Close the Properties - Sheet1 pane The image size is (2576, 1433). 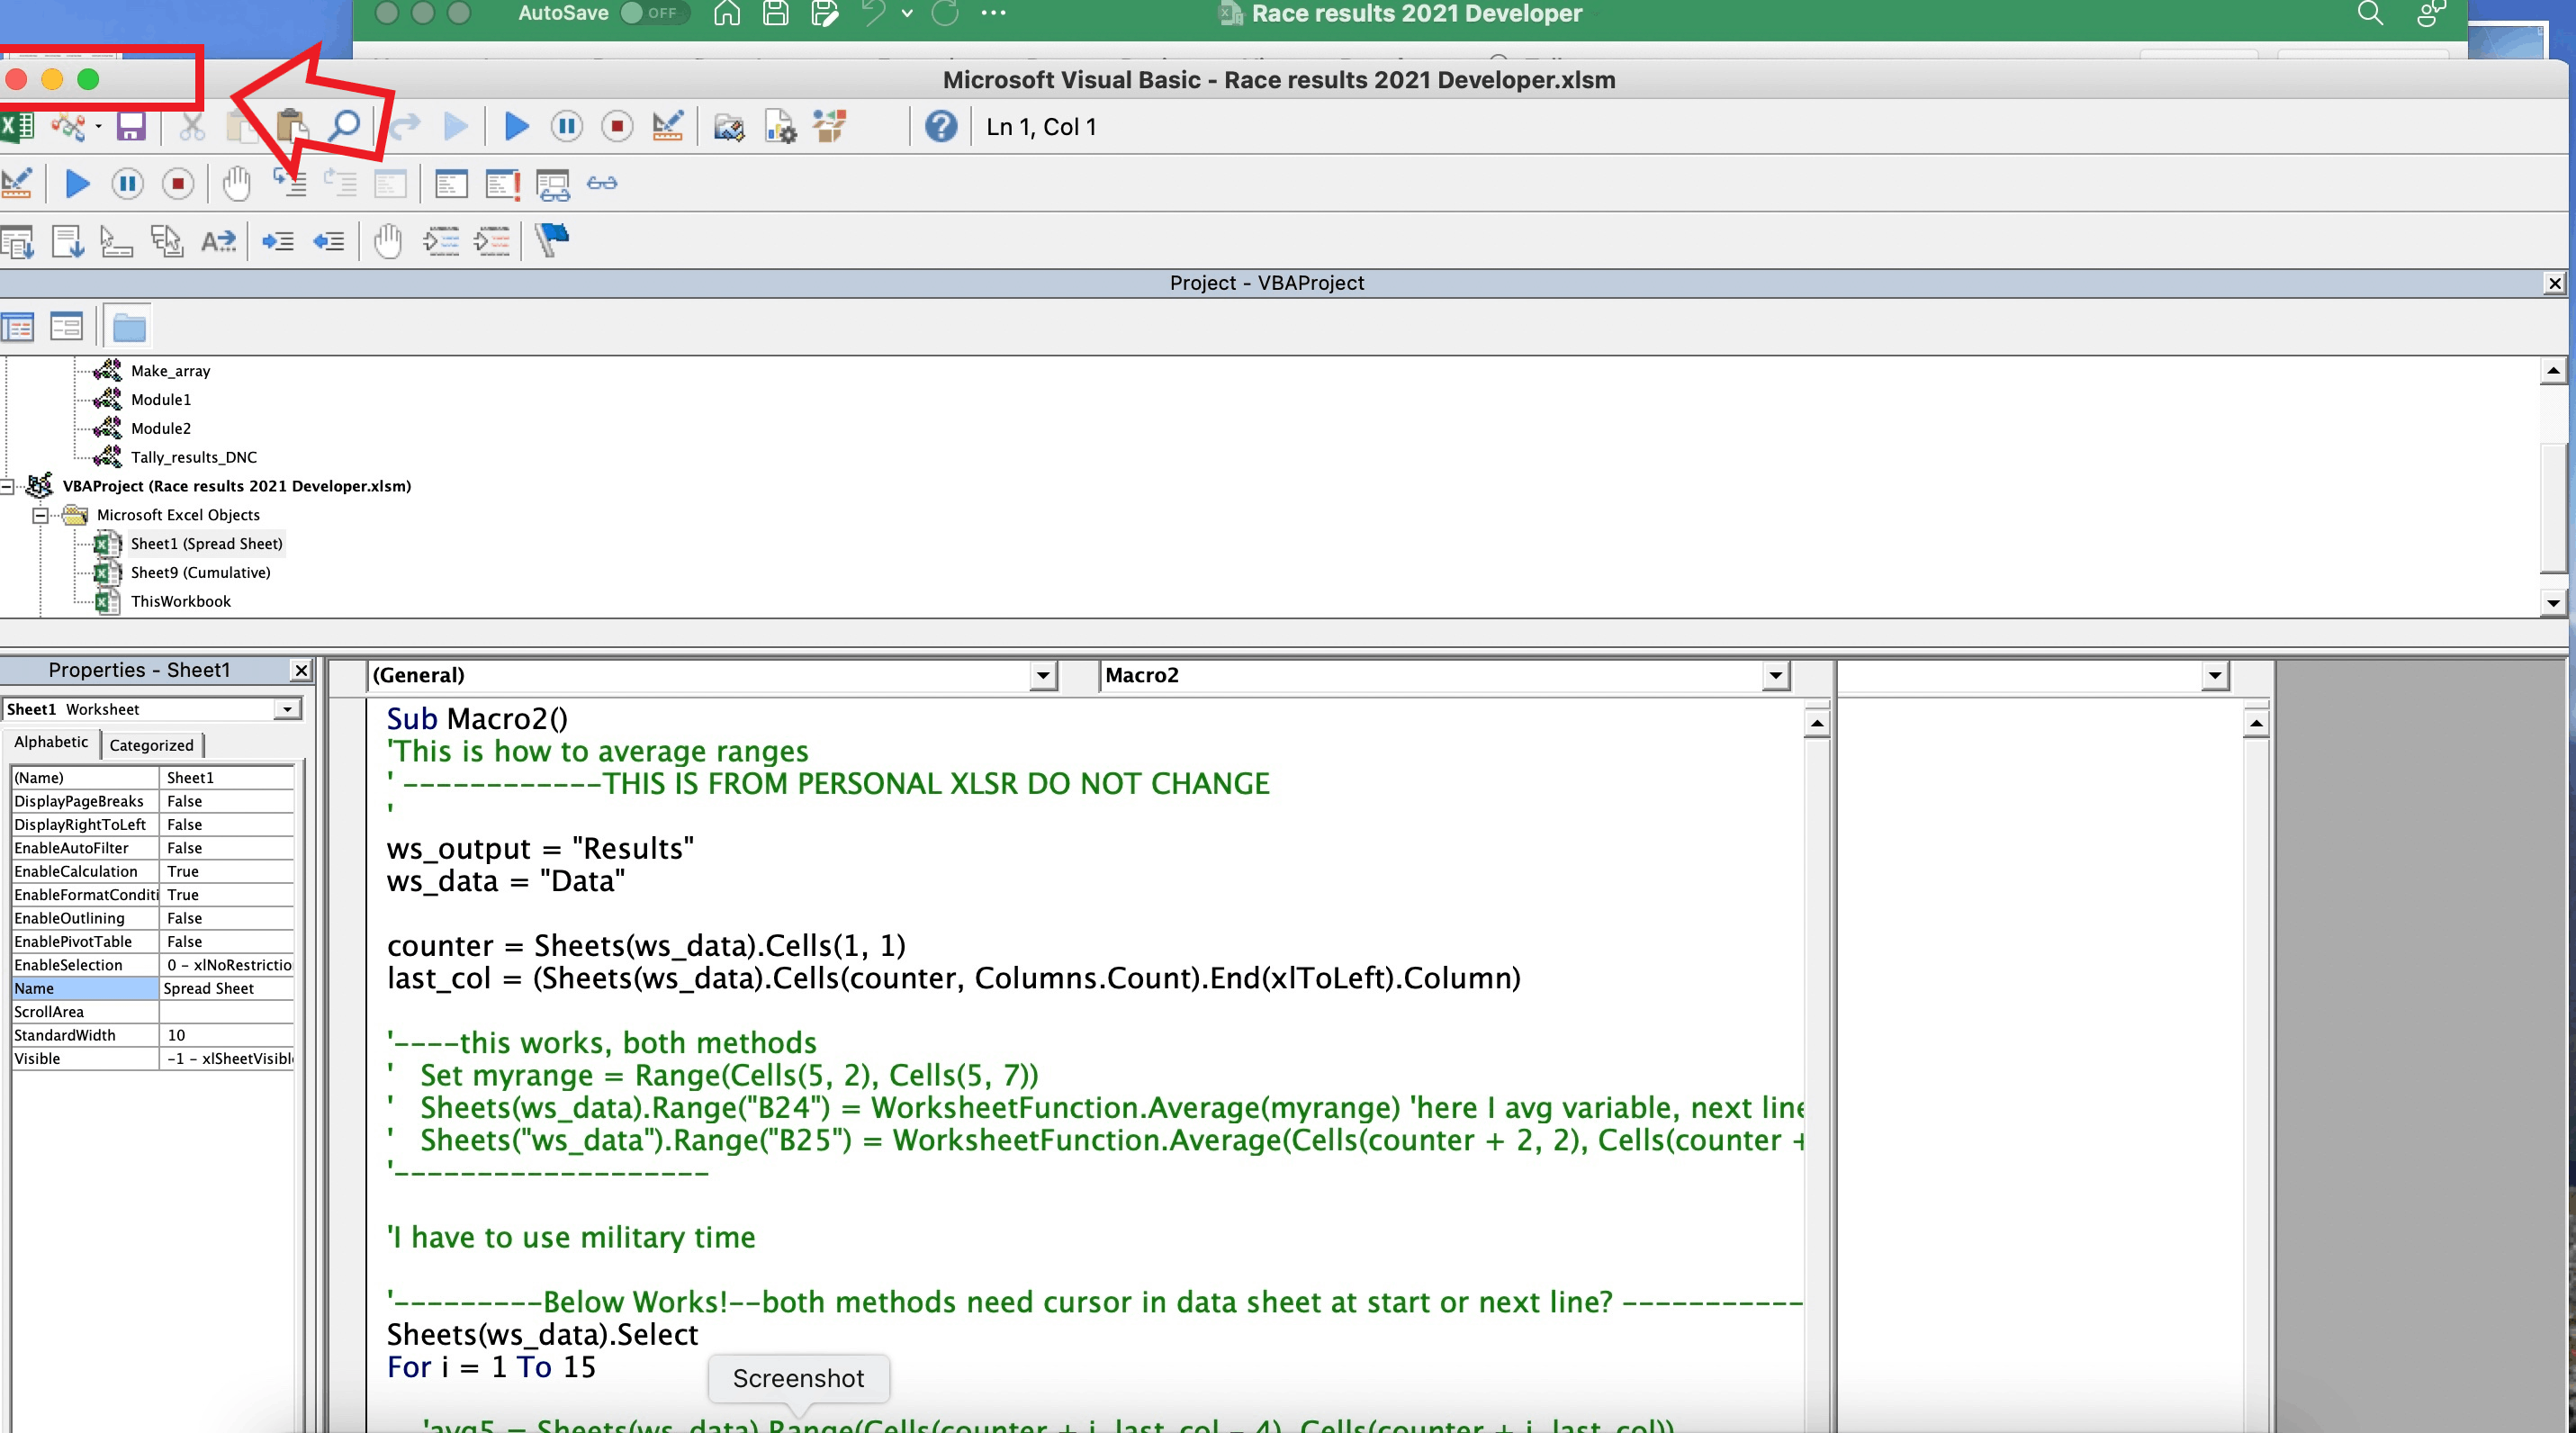(x=300, y=670)
